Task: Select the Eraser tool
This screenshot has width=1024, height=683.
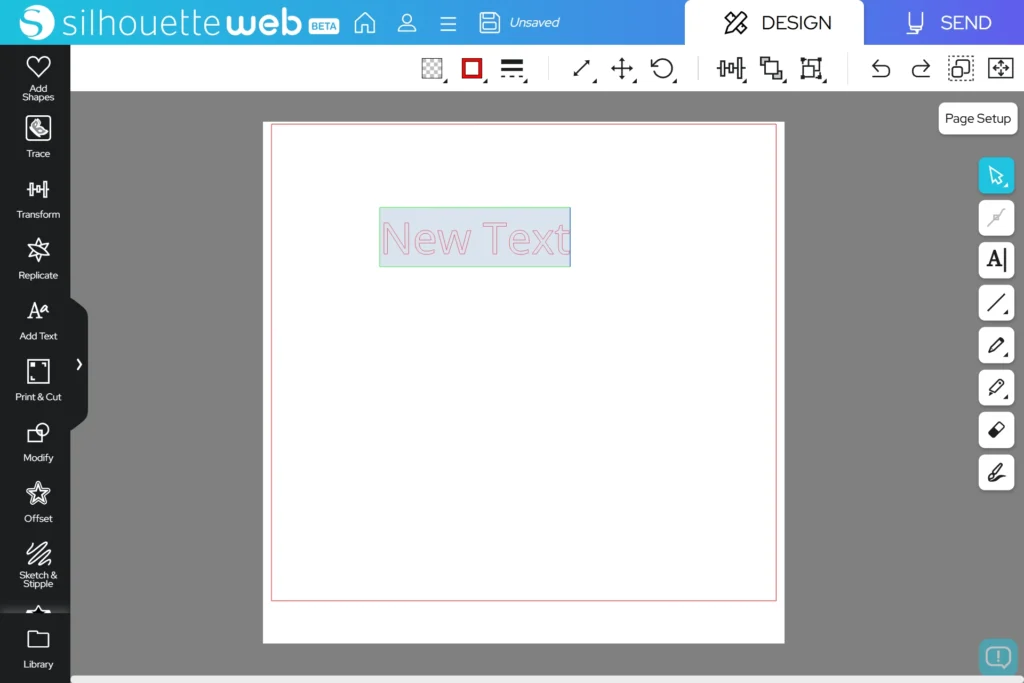Action: [996, 430]
